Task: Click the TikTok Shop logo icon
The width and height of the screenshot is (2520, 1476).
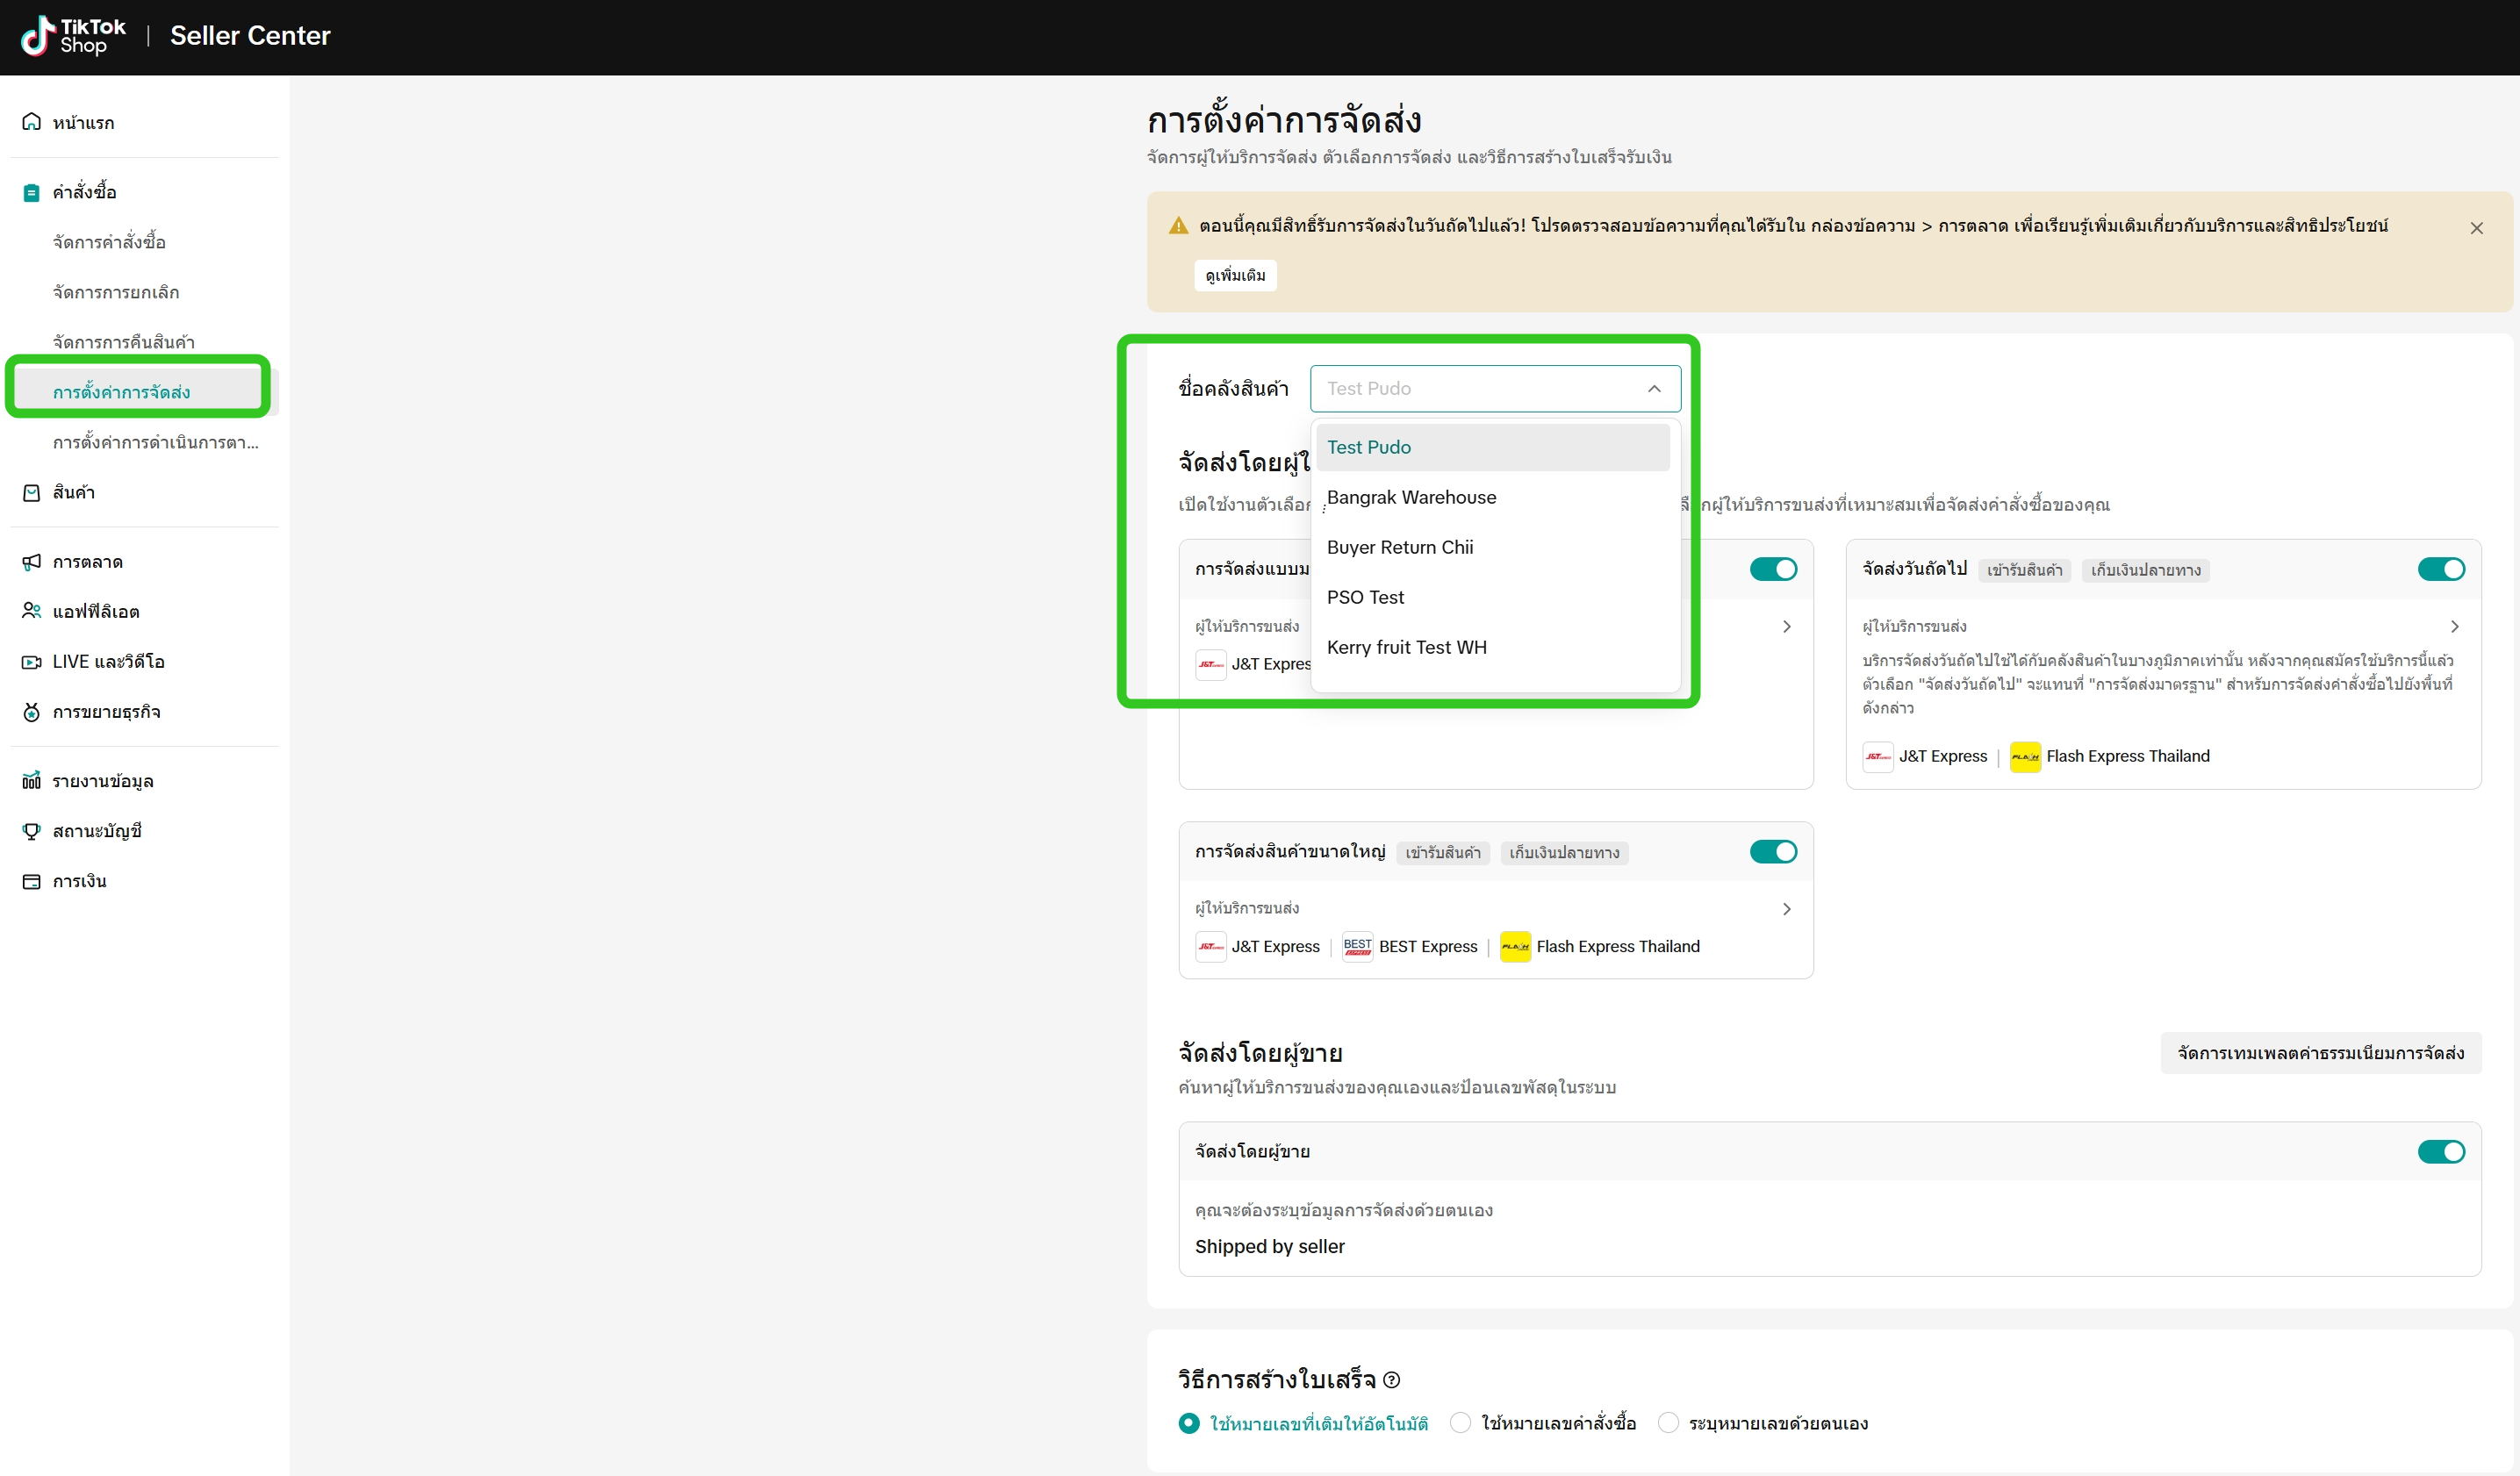Action: [x=38, y=36]
